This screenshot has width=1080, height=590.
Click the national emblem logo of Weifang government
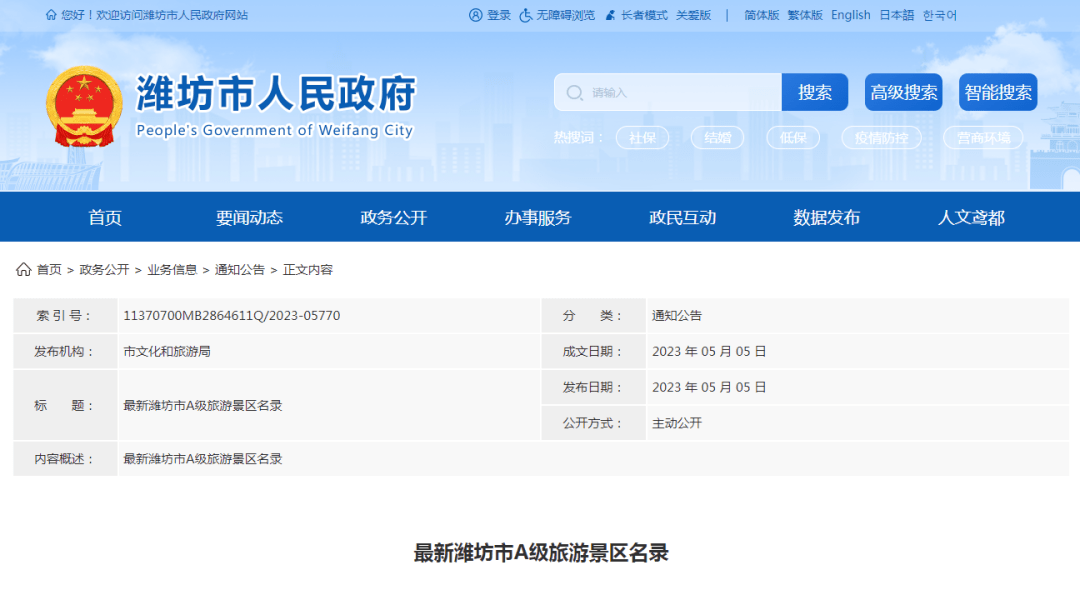(x=84, y=103)
